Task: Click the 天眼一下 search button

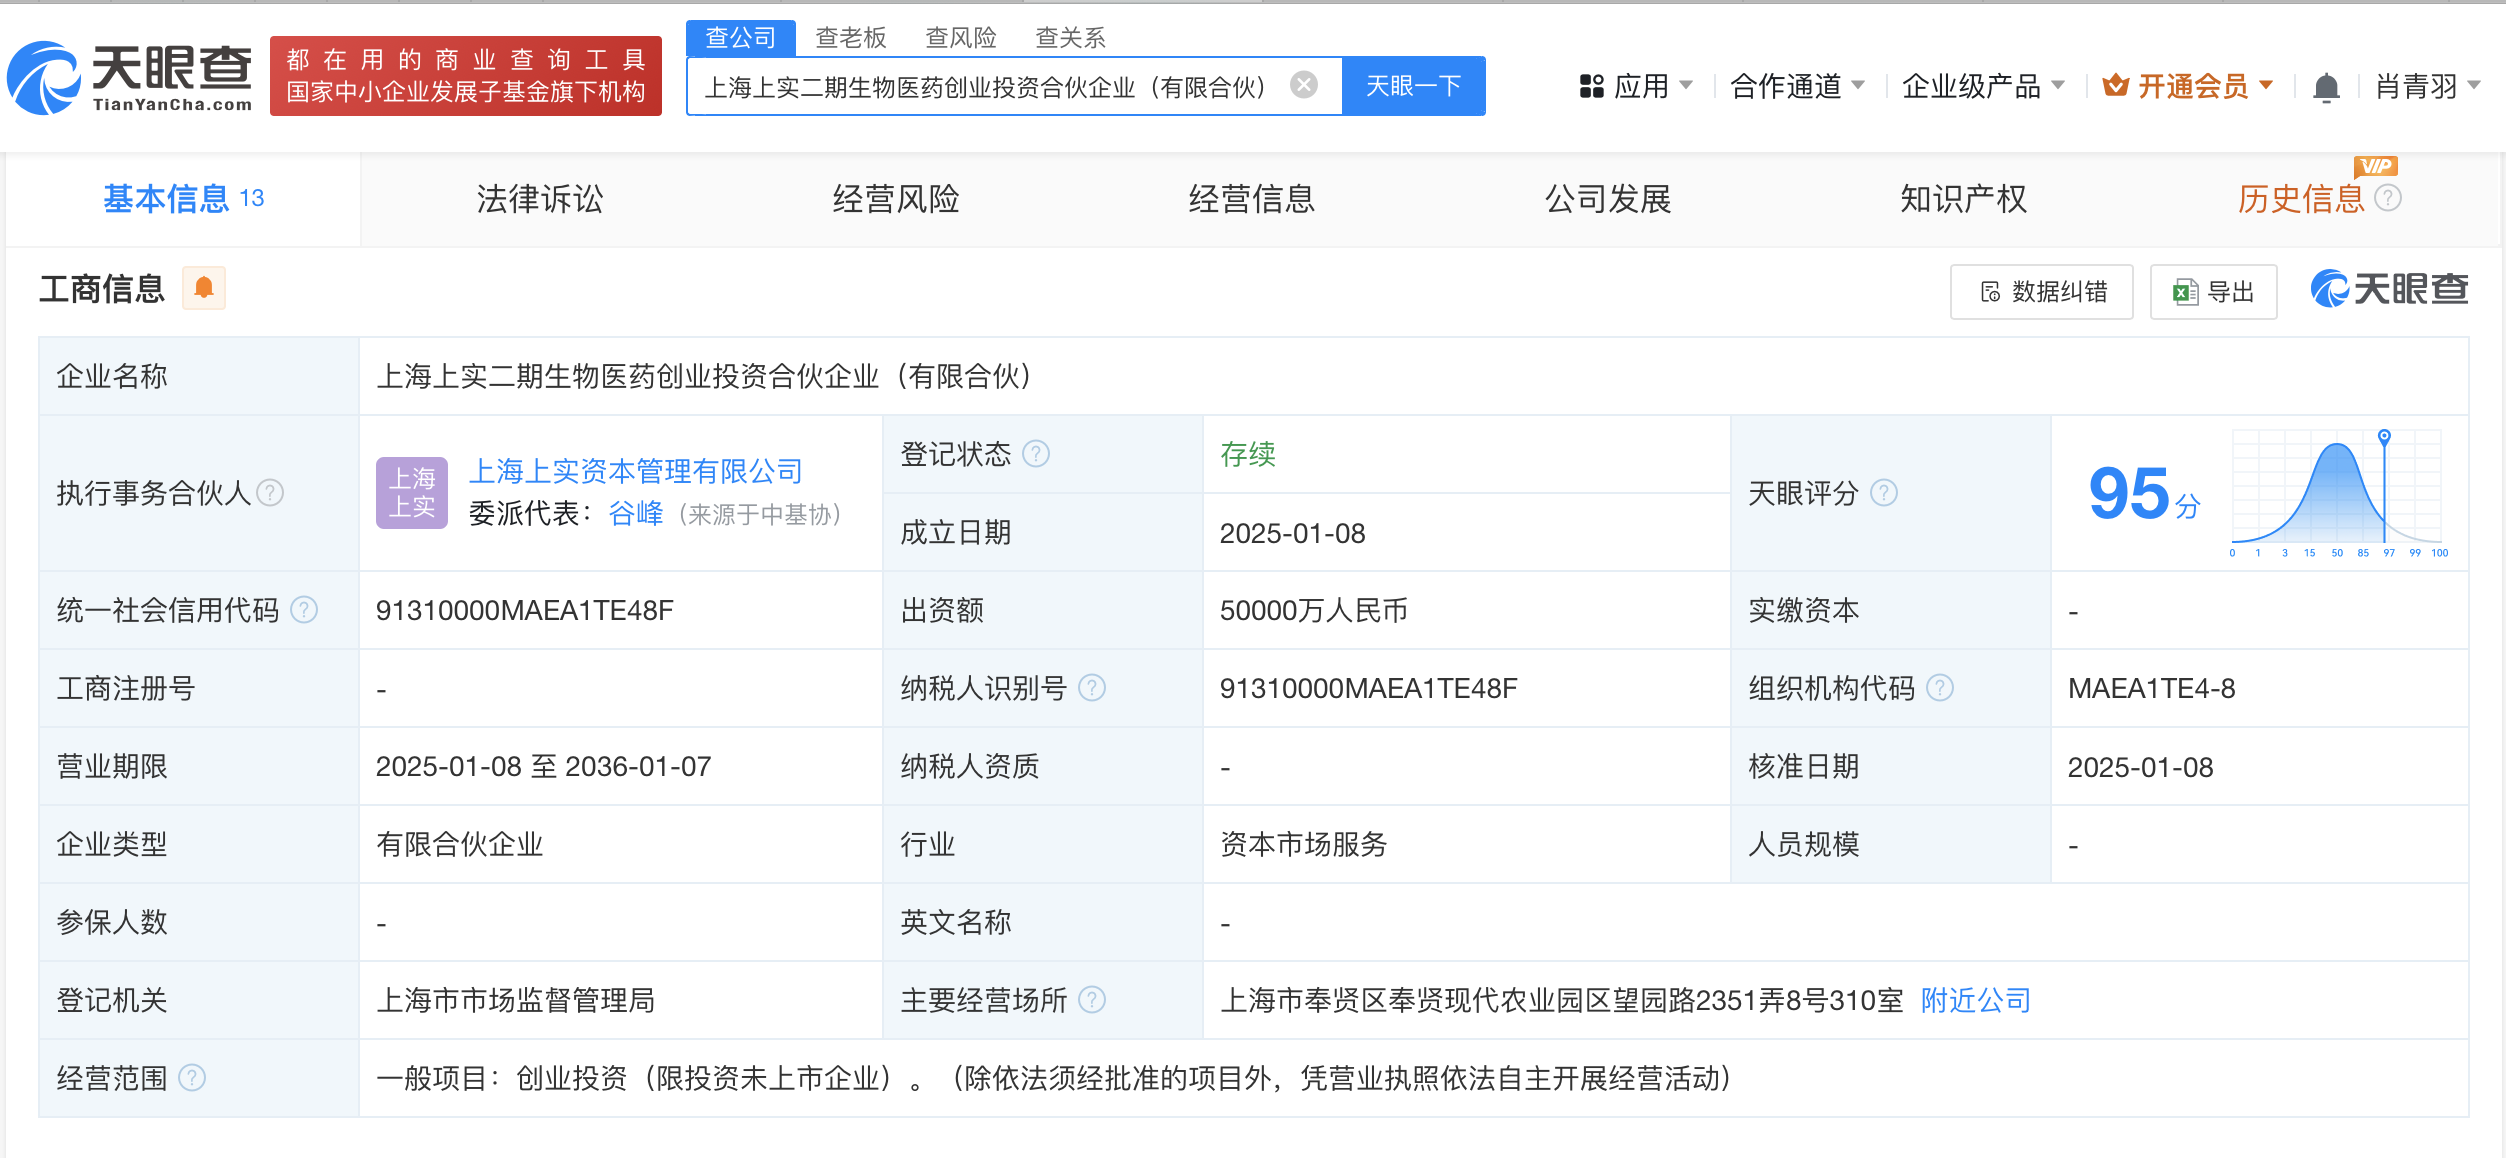Action: pyautogui.click(x=1413, y=86)
